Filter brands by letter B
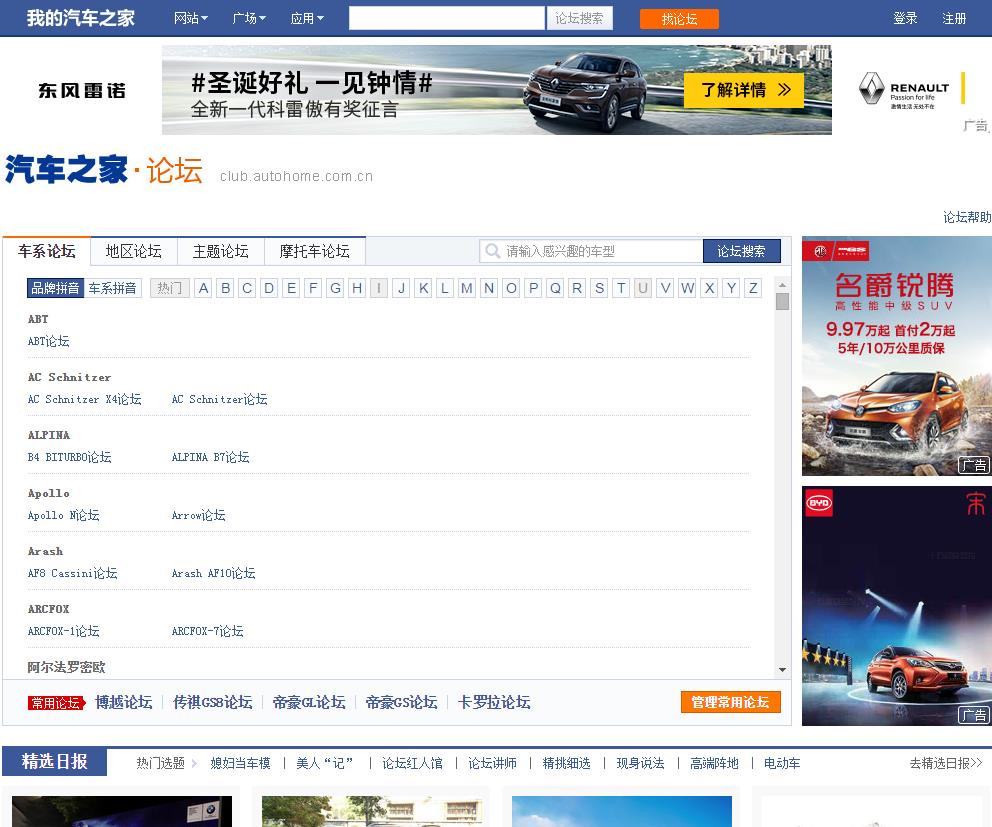 [225, 288]
